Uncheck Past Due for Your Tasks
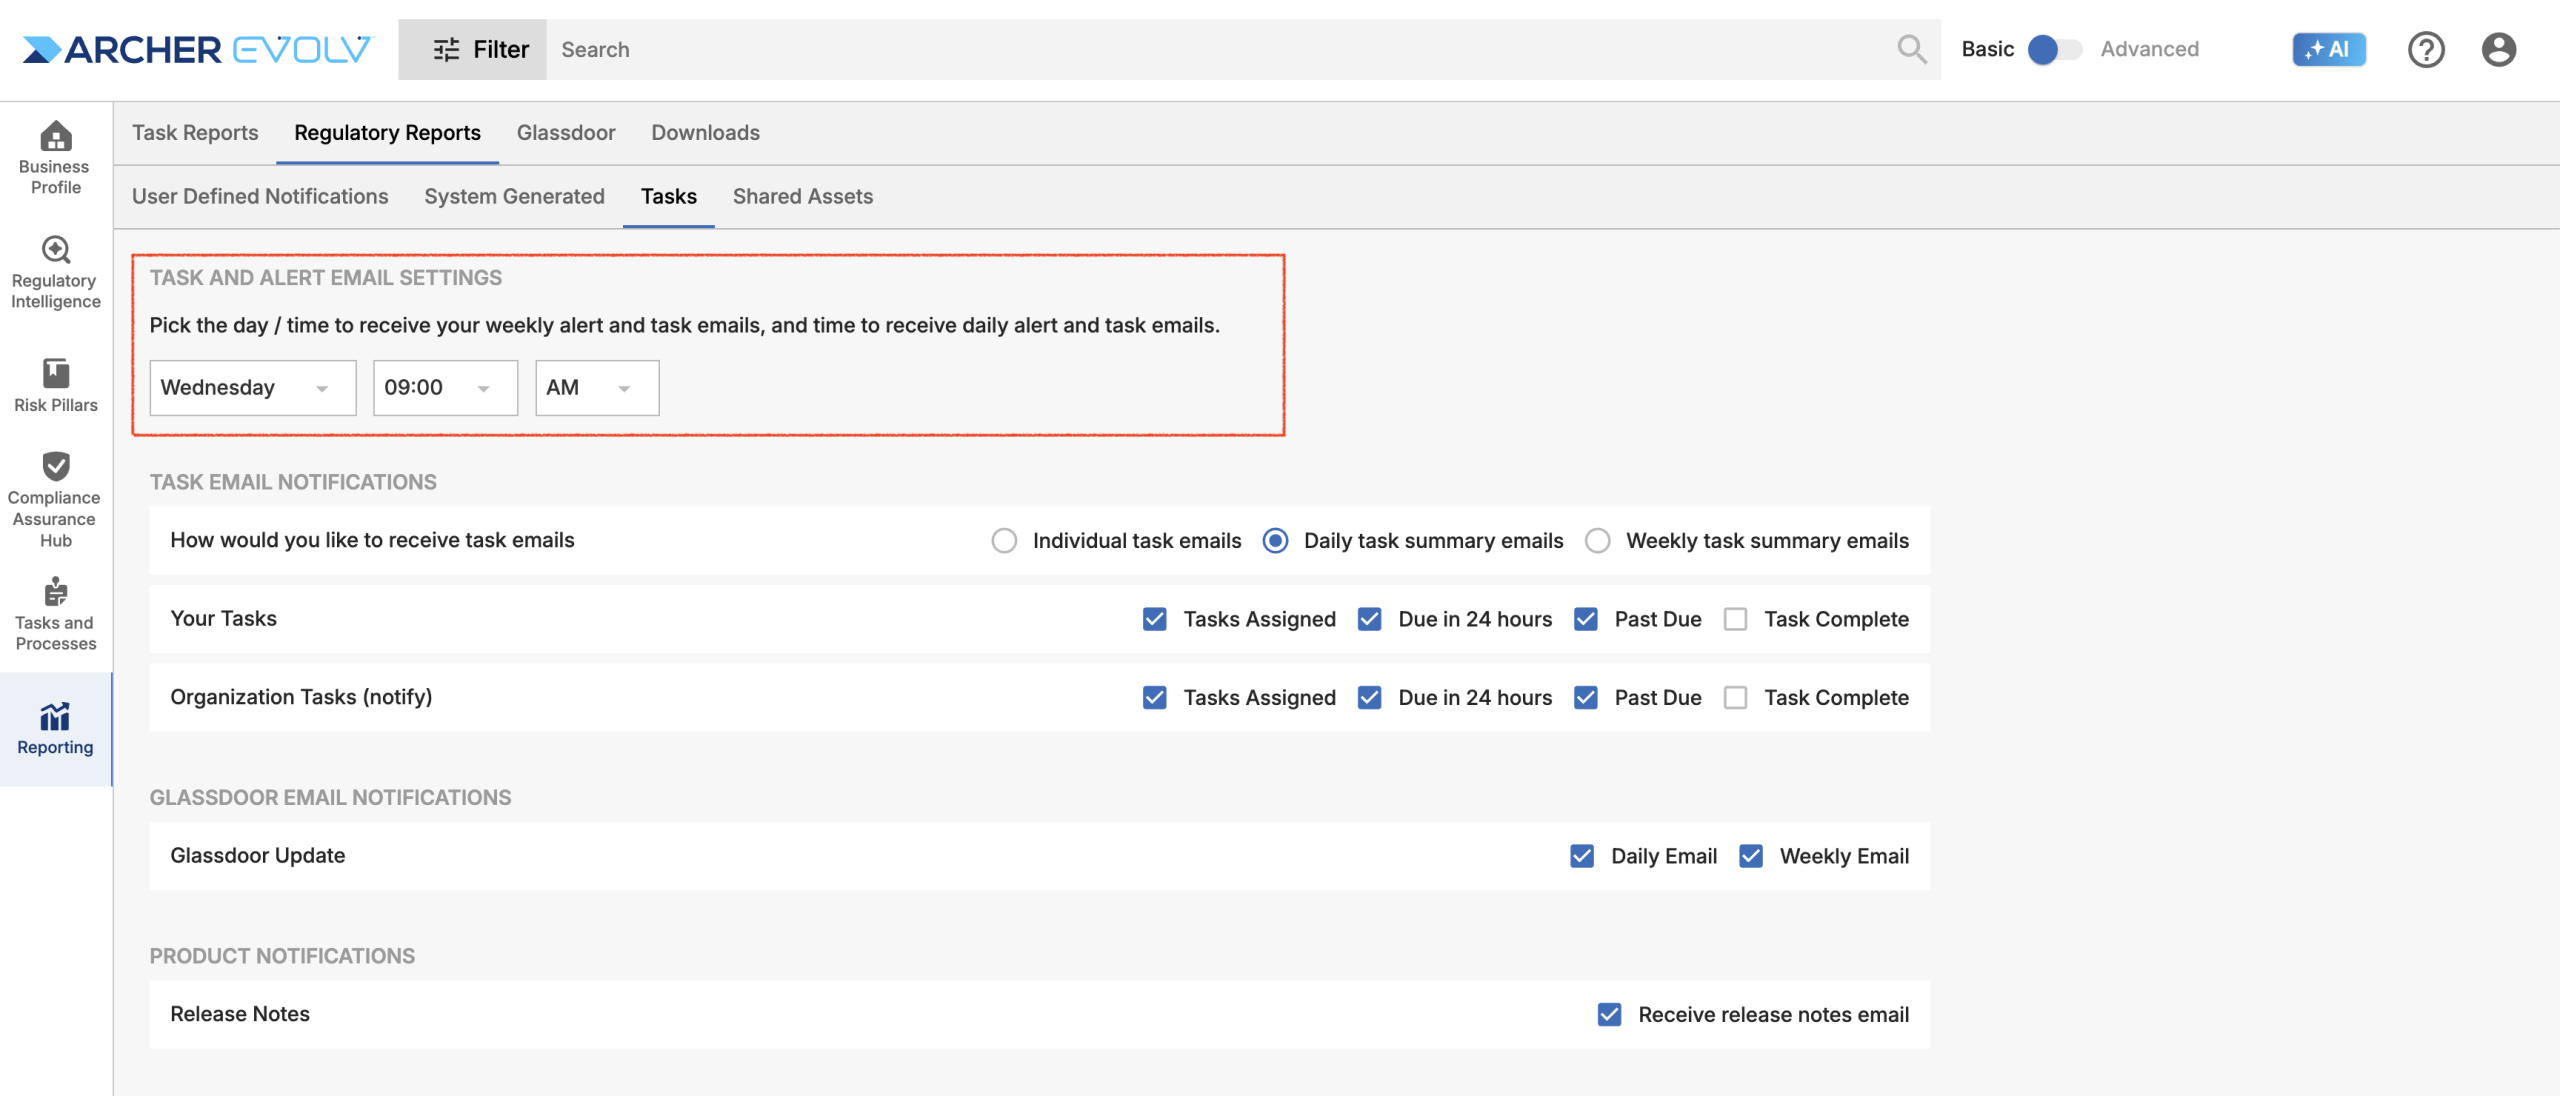This screenshot has height=1096, width=2560. (1585, 619)
